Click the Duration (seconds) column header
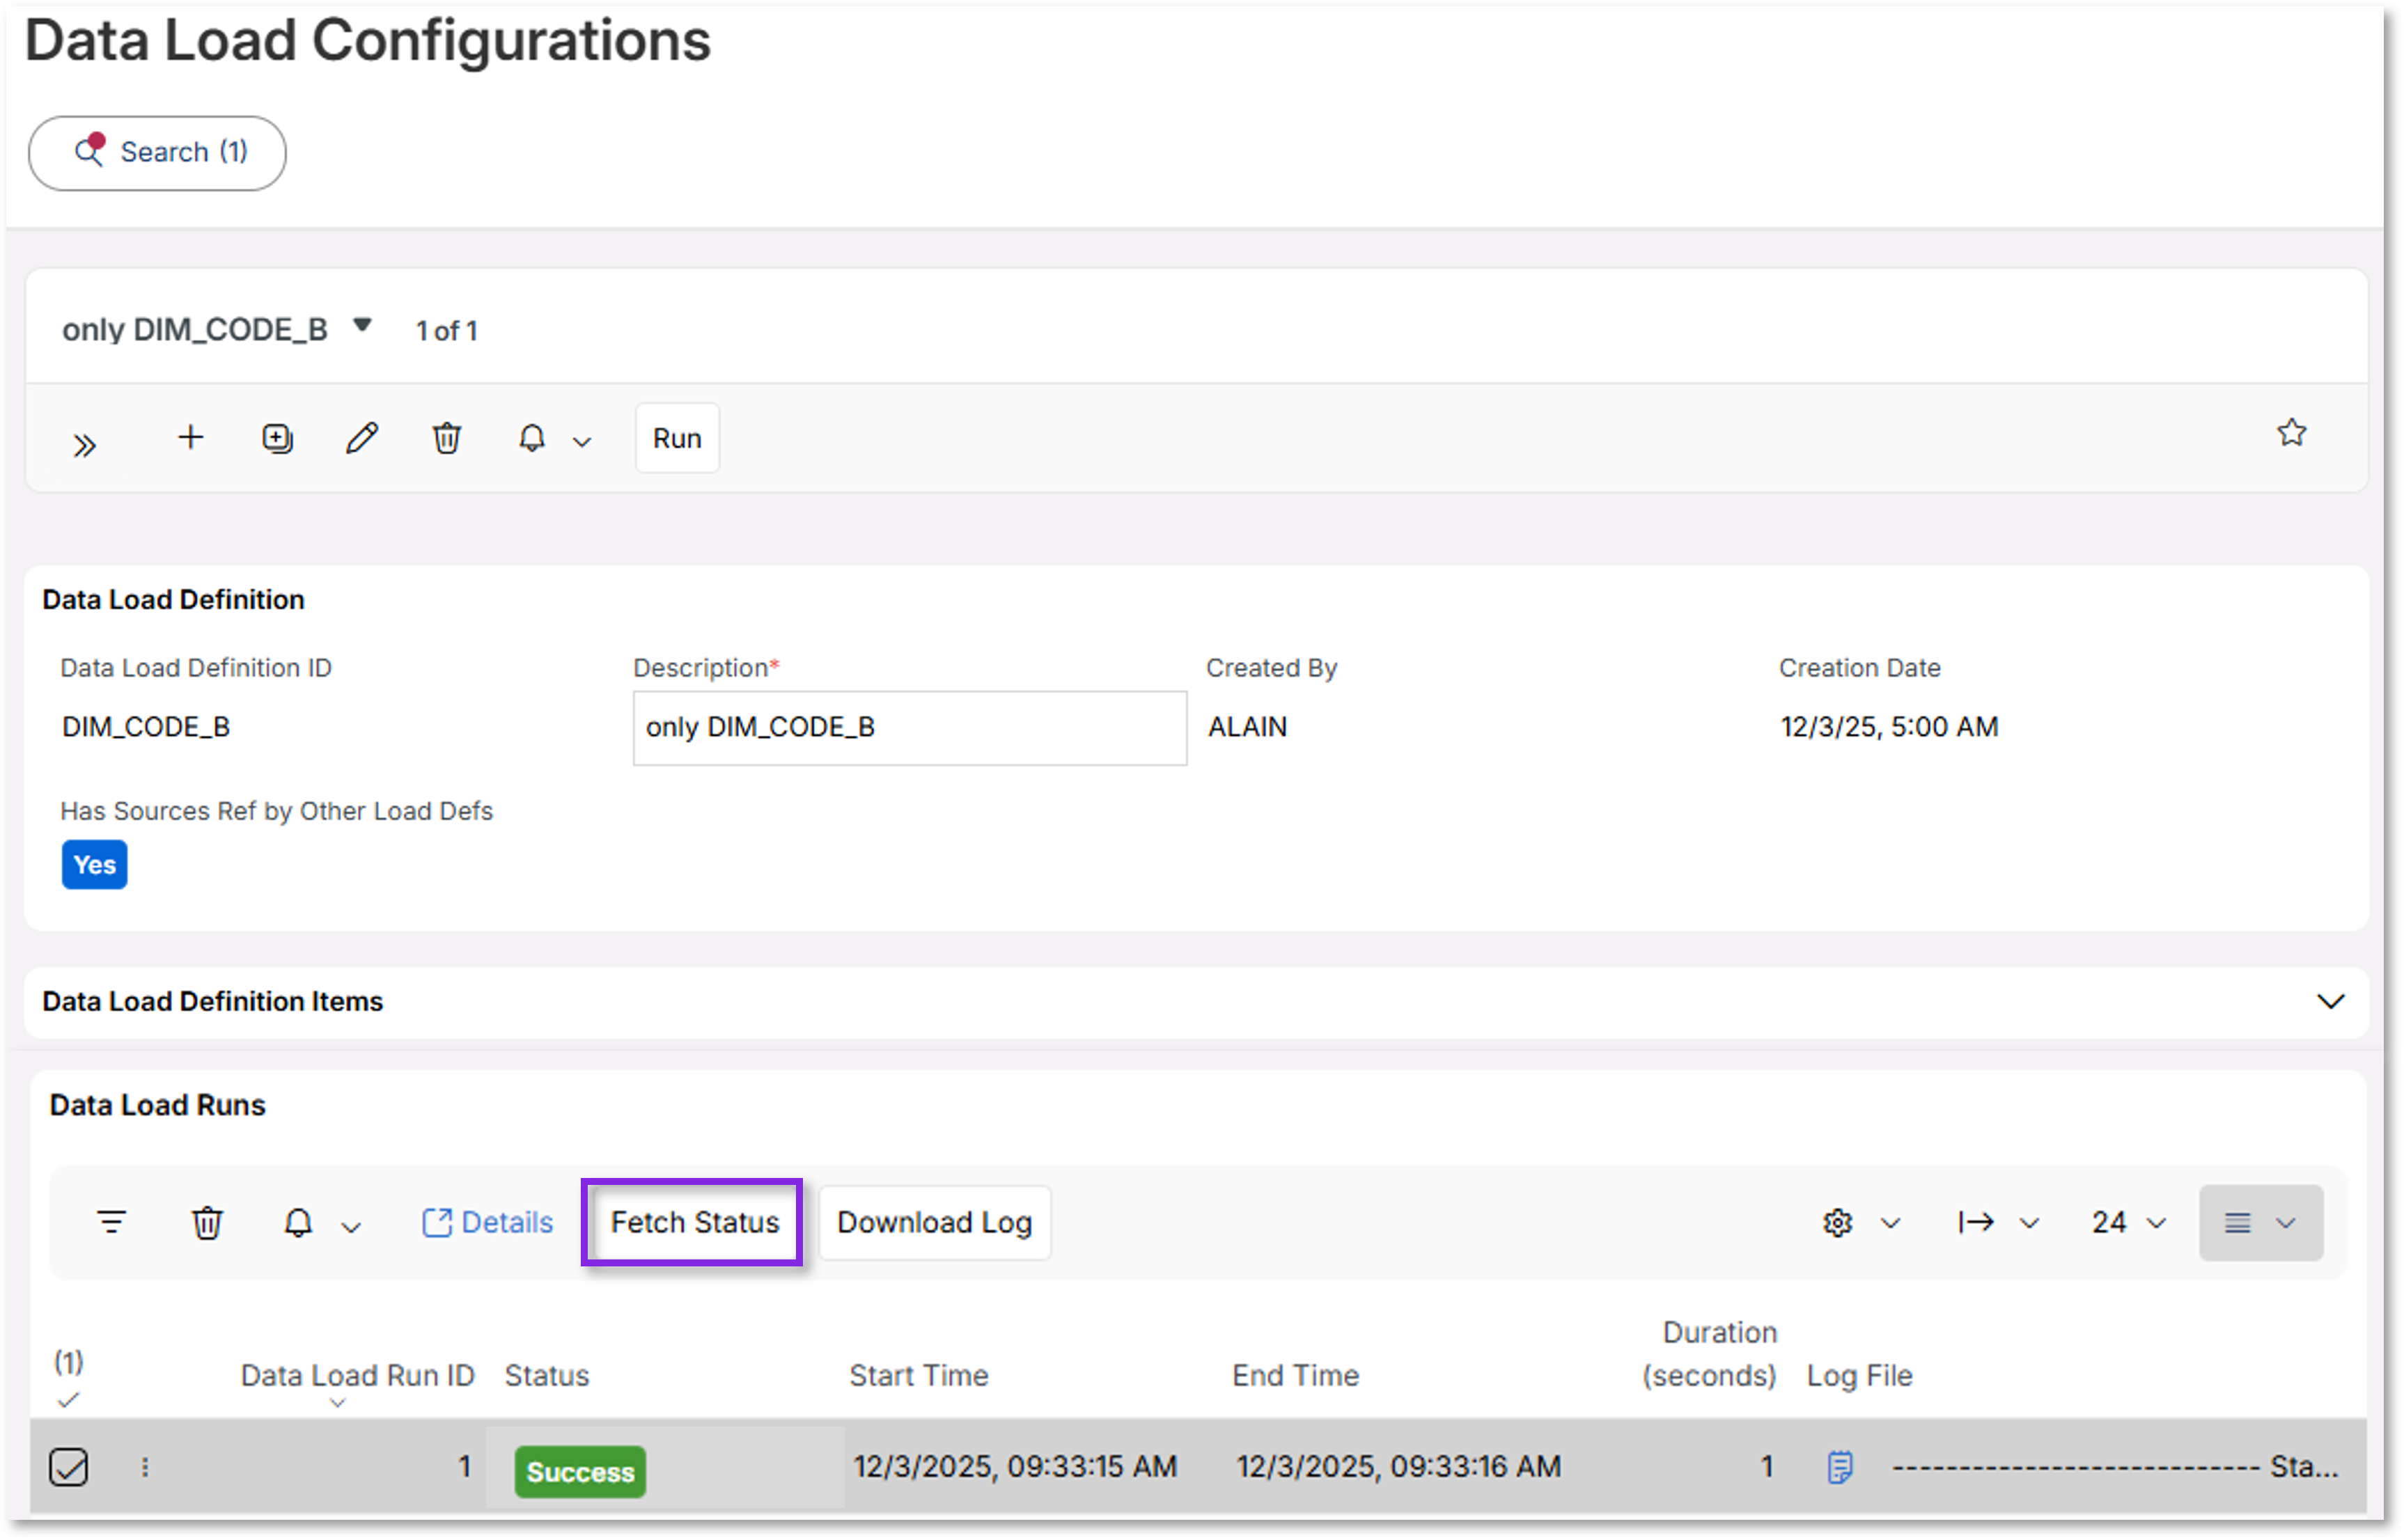The height and width of the screenshot is (1540, 2404). pos(1708,1354)
